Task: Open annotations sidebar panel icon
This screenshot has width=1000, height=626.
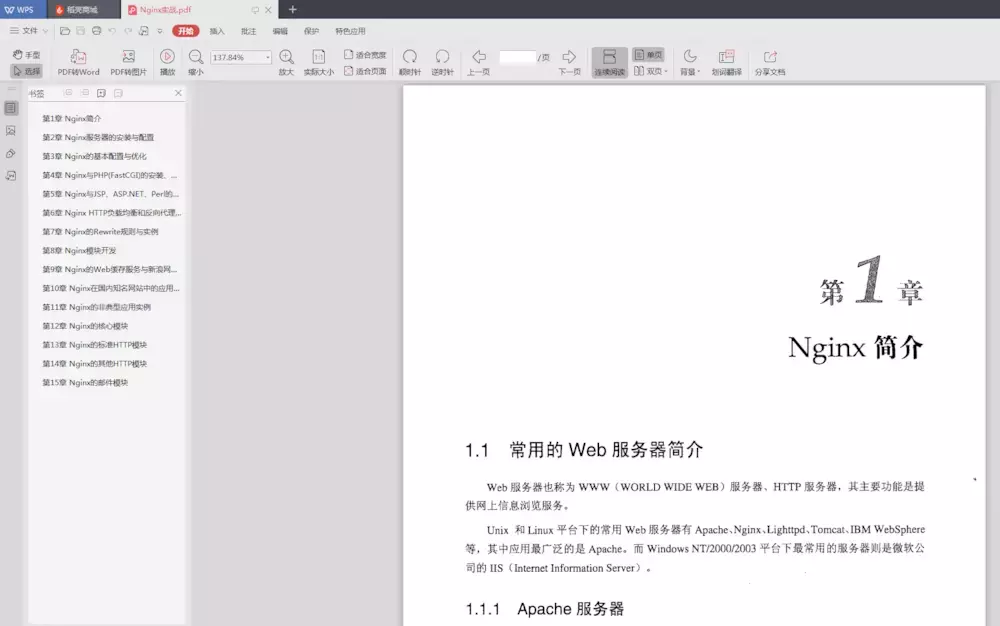Action: click(x=11, y=175)
